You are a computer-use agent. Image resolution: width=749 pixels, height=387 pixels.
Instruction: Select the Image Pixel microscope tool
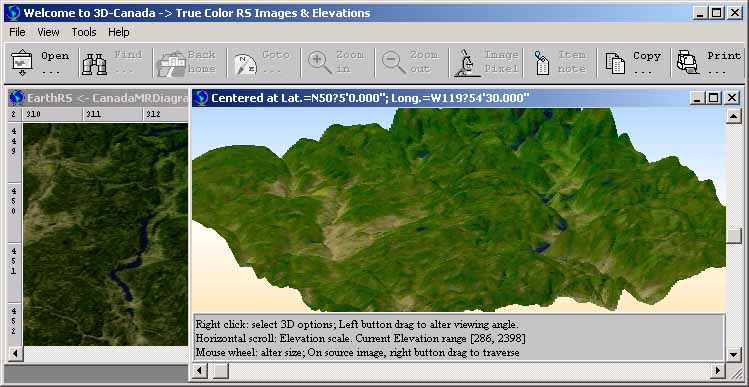(468, 63)
